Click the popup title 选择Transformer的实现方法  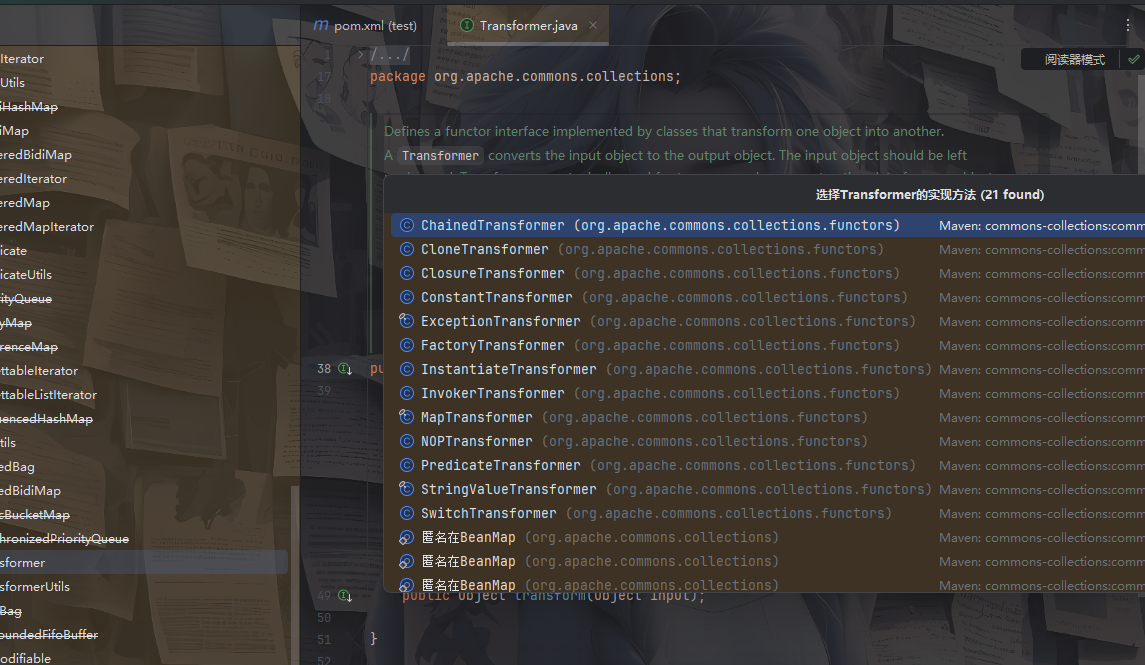point(930,195)
